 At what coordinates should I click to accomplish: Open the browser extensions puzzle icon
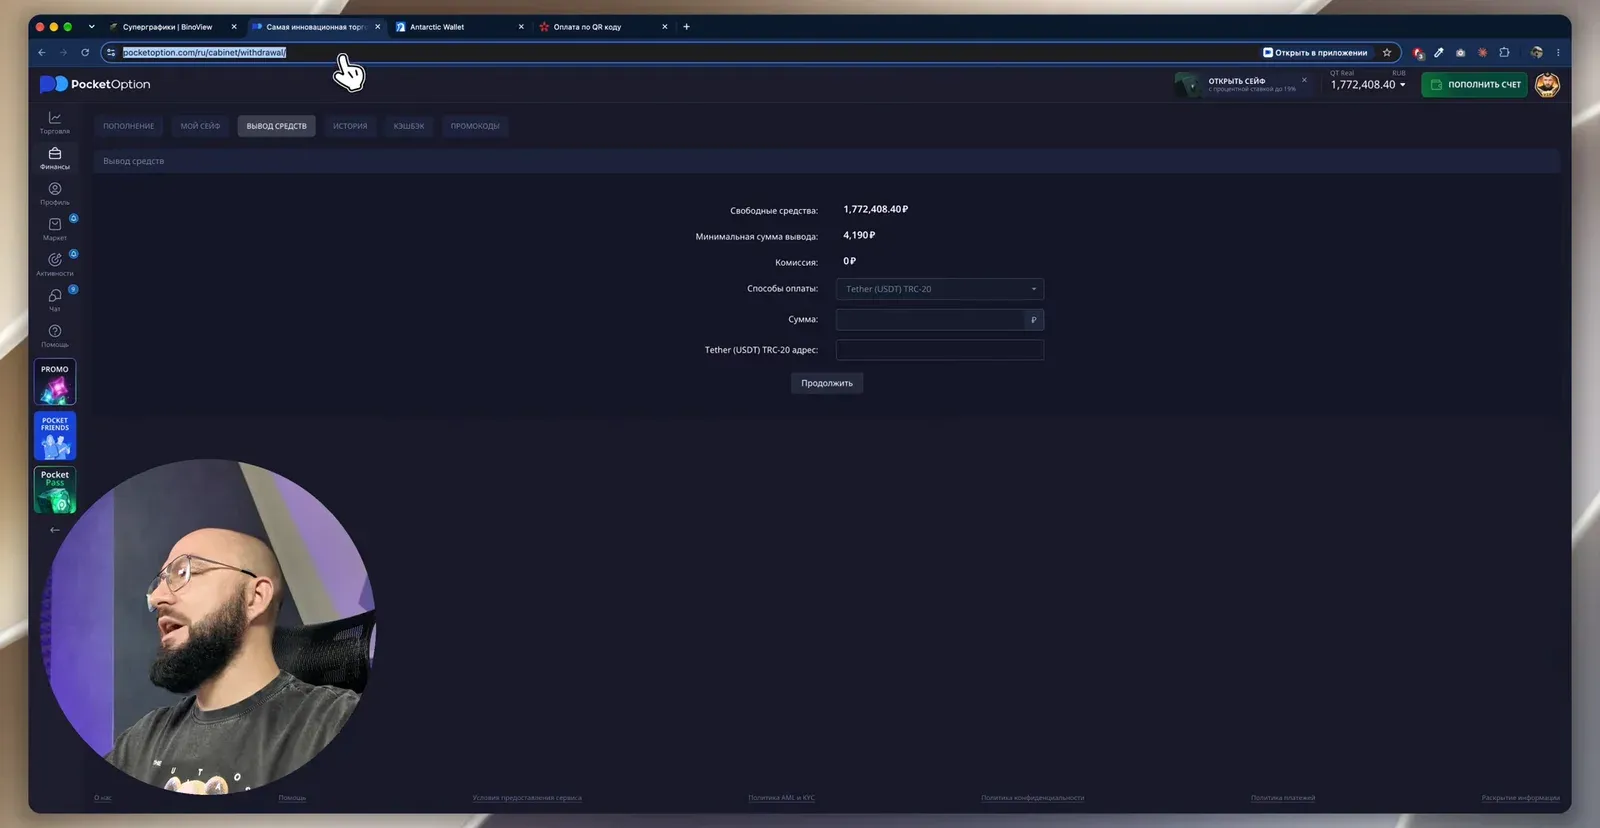[1504, 53]
